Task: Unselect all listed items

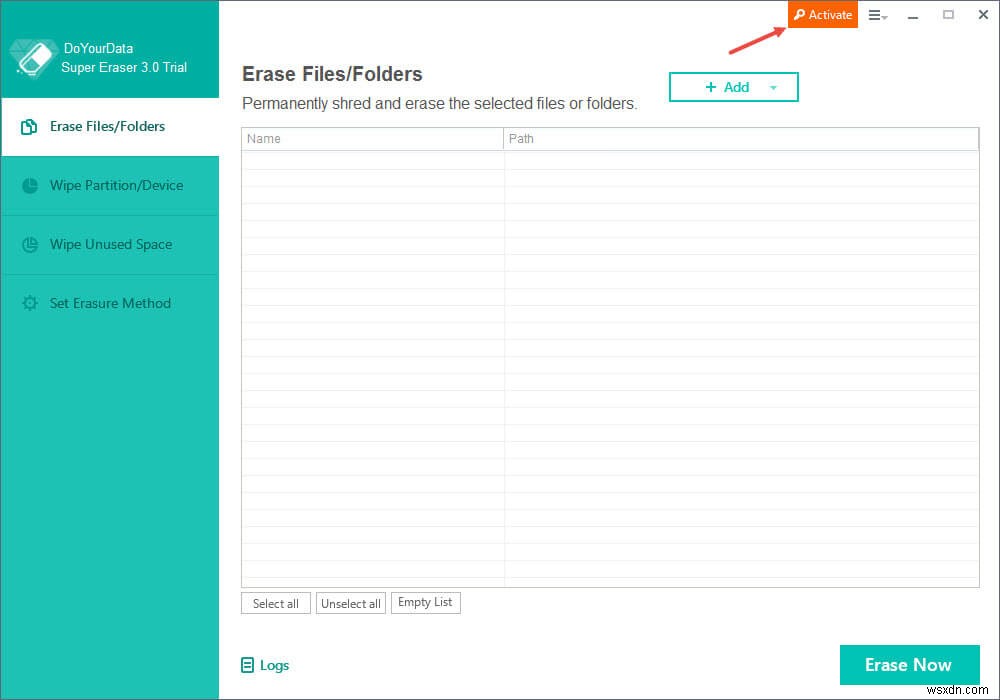Action: [x=350, y=603]
